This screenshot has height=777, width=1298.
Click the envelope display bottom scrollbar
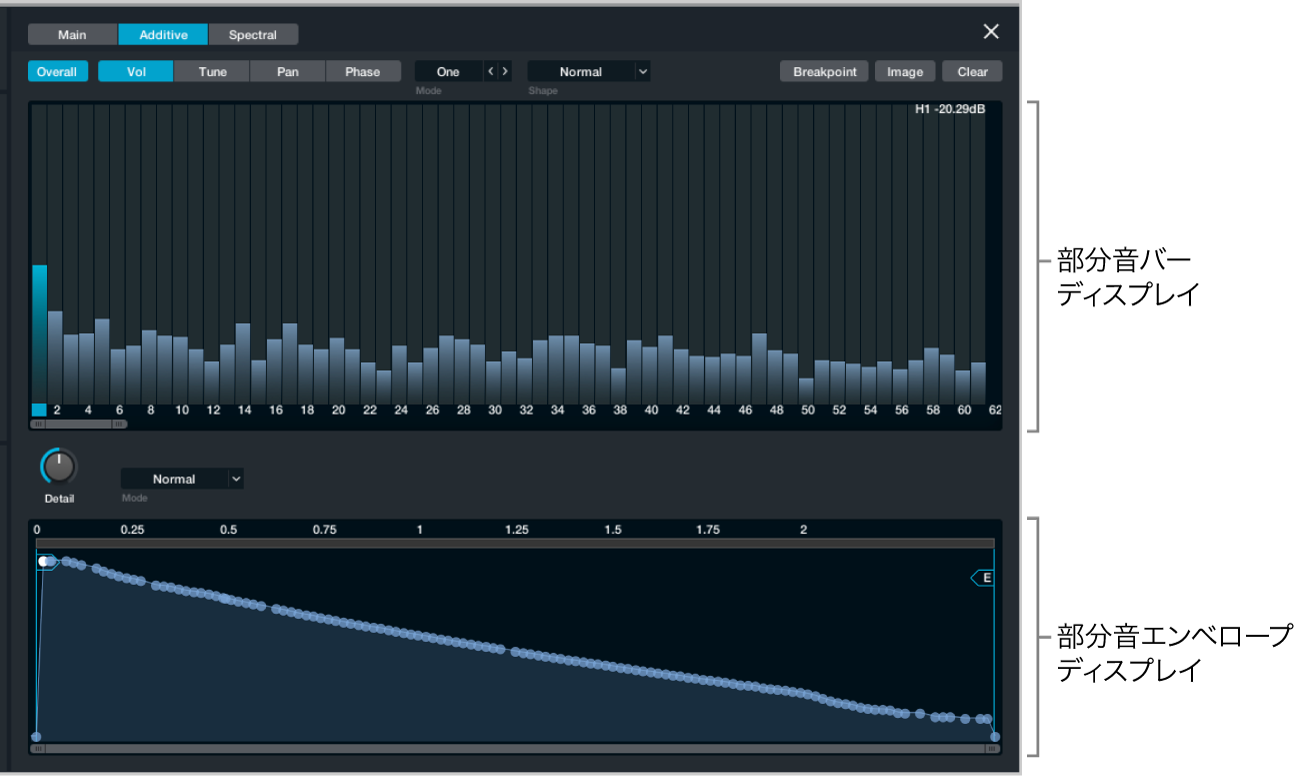[515, 748]
